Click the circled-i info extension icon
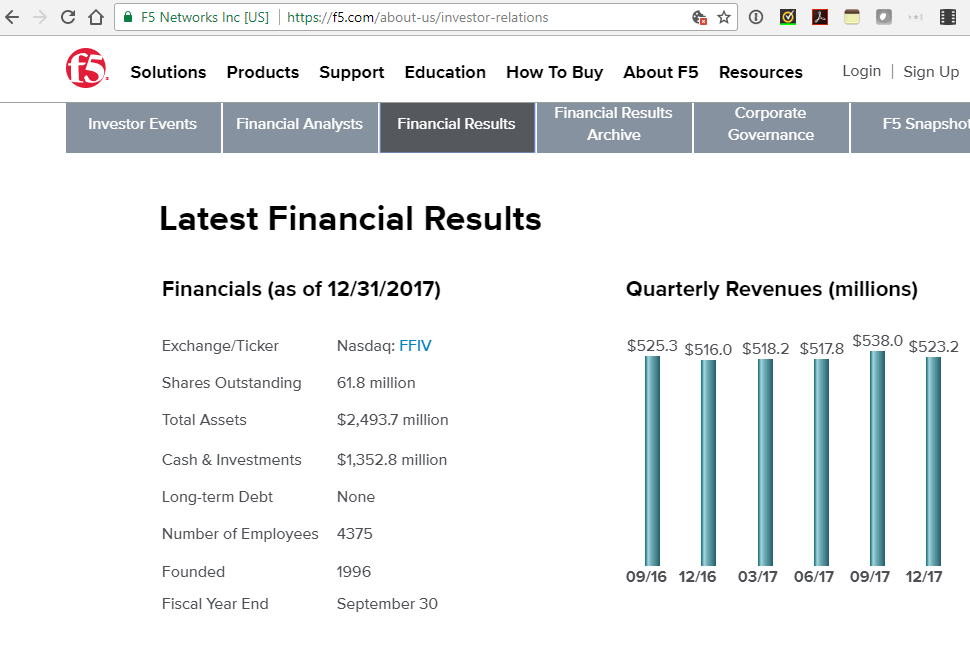The width and height of the screenshot is (970, 667). [x=755, y=16]
